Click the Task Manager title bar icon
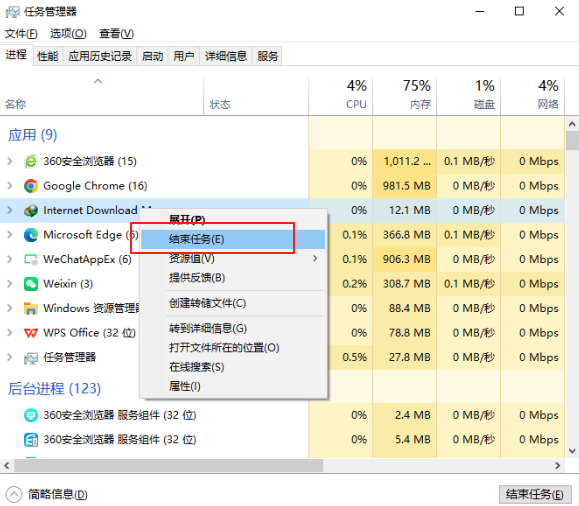 12,12
